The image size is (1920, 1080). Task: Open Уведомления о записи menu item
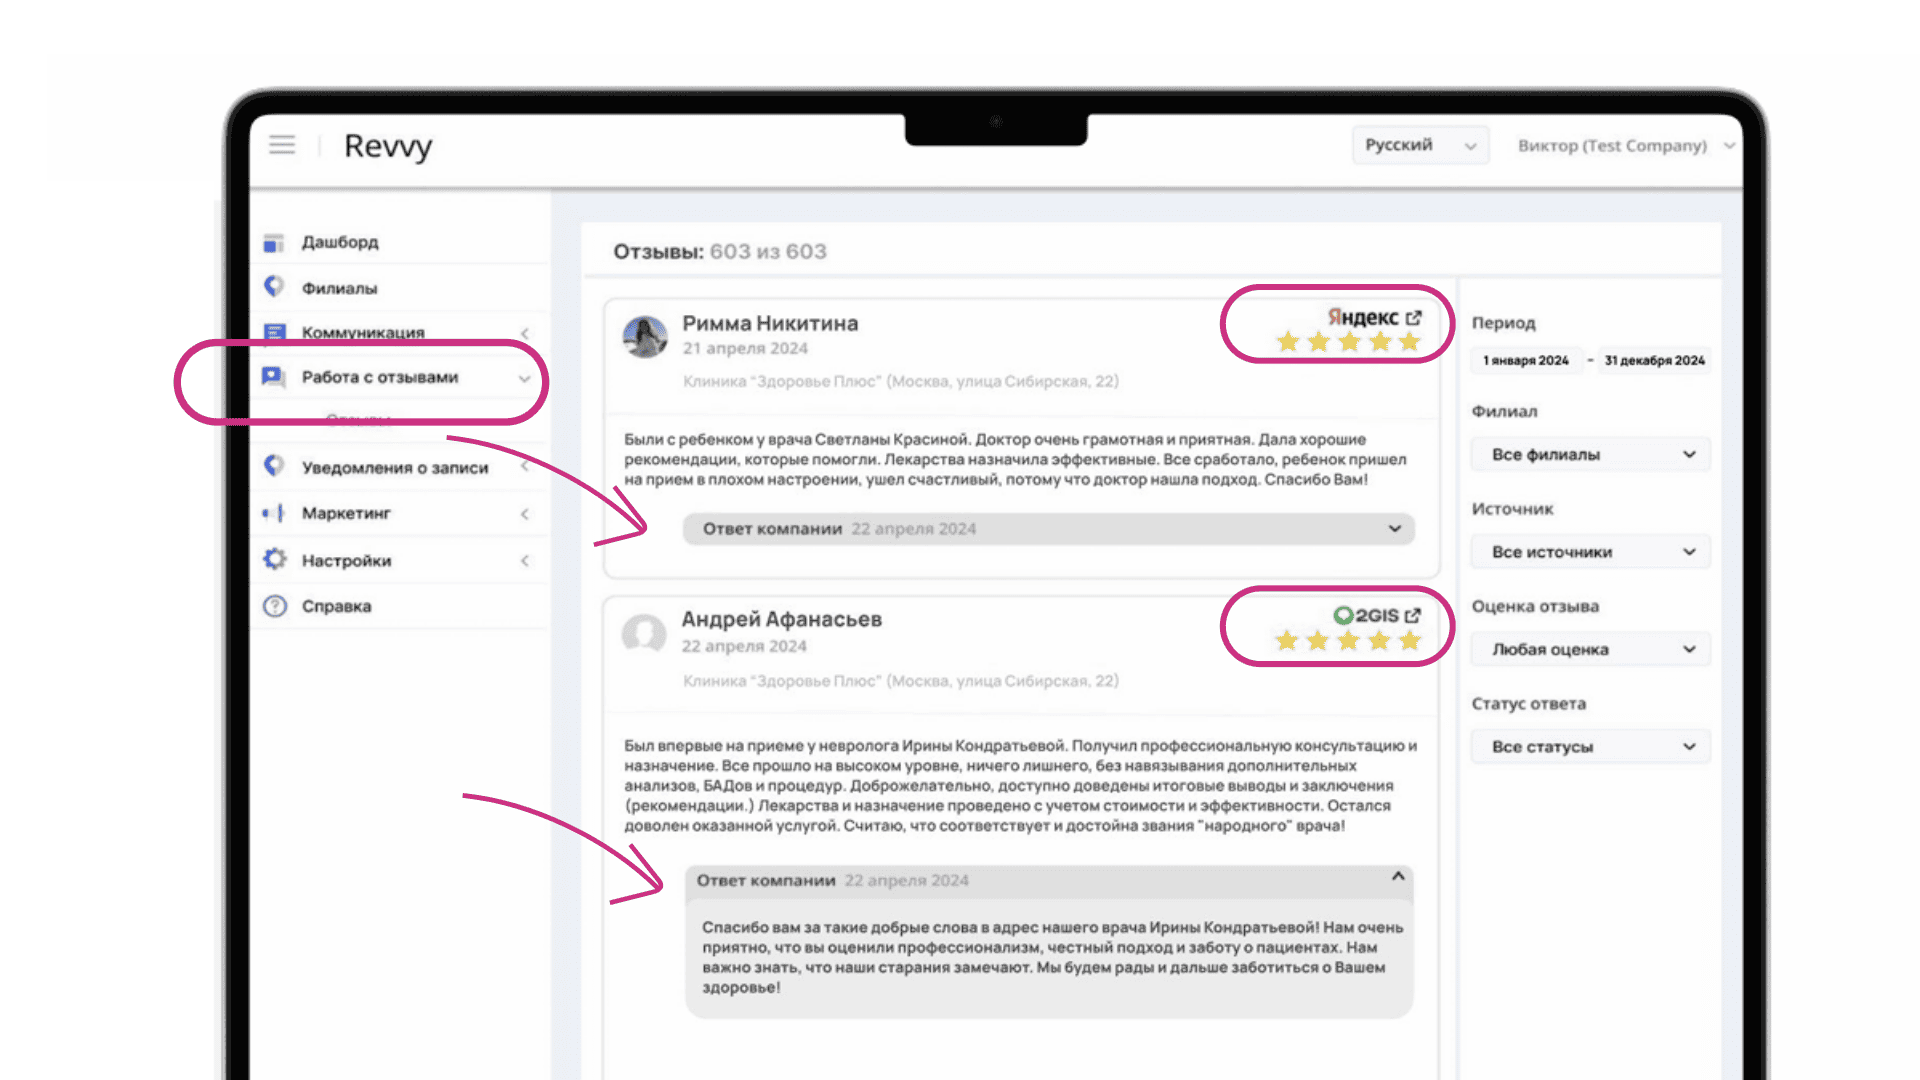pyautogui.click(x=395, y=467)
